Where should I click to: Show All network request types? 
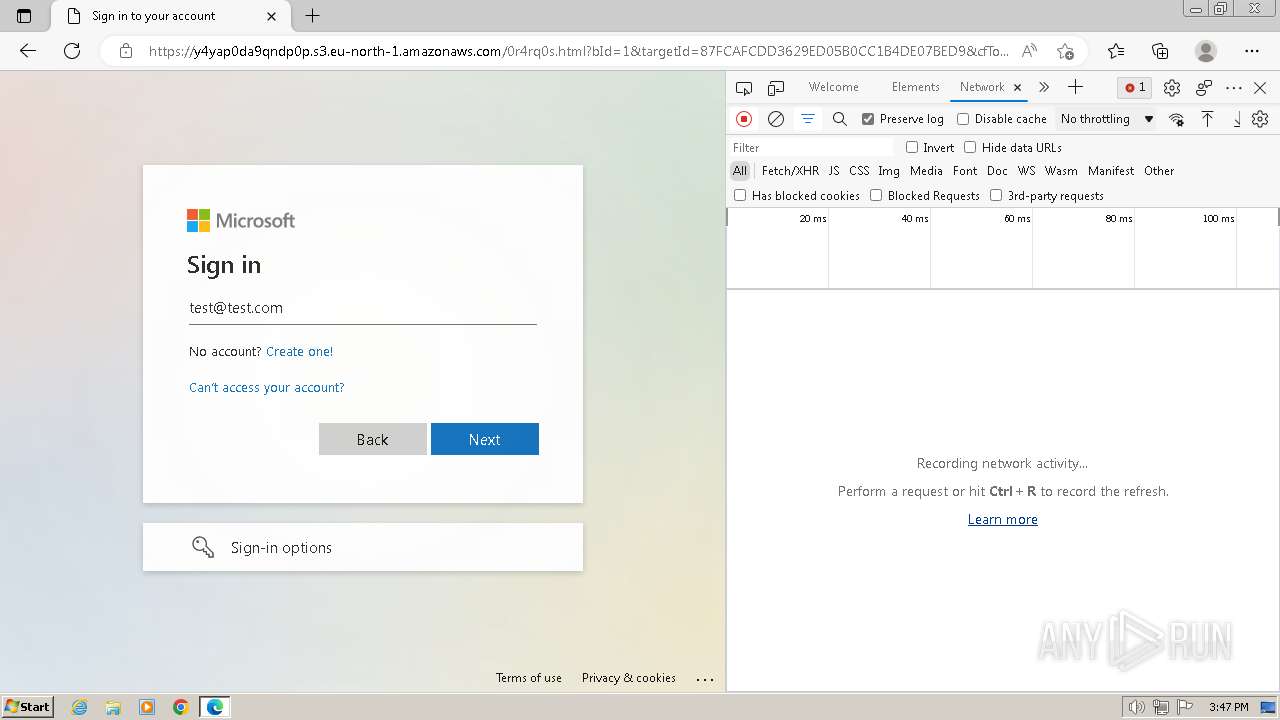740,171
